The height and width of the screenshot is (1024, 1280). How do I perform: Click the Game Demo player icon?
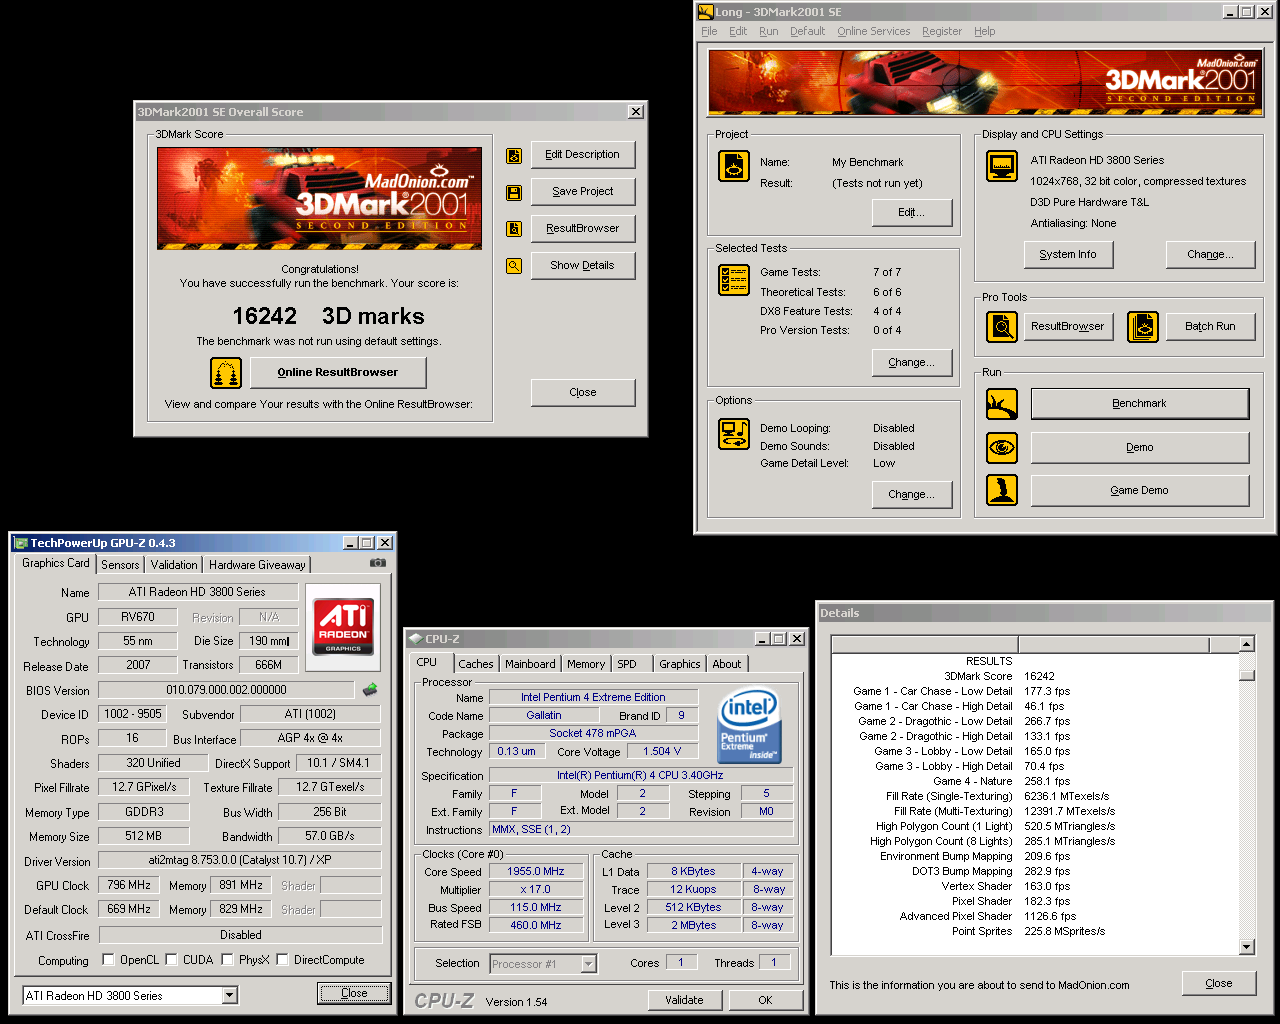(1002, 490)
